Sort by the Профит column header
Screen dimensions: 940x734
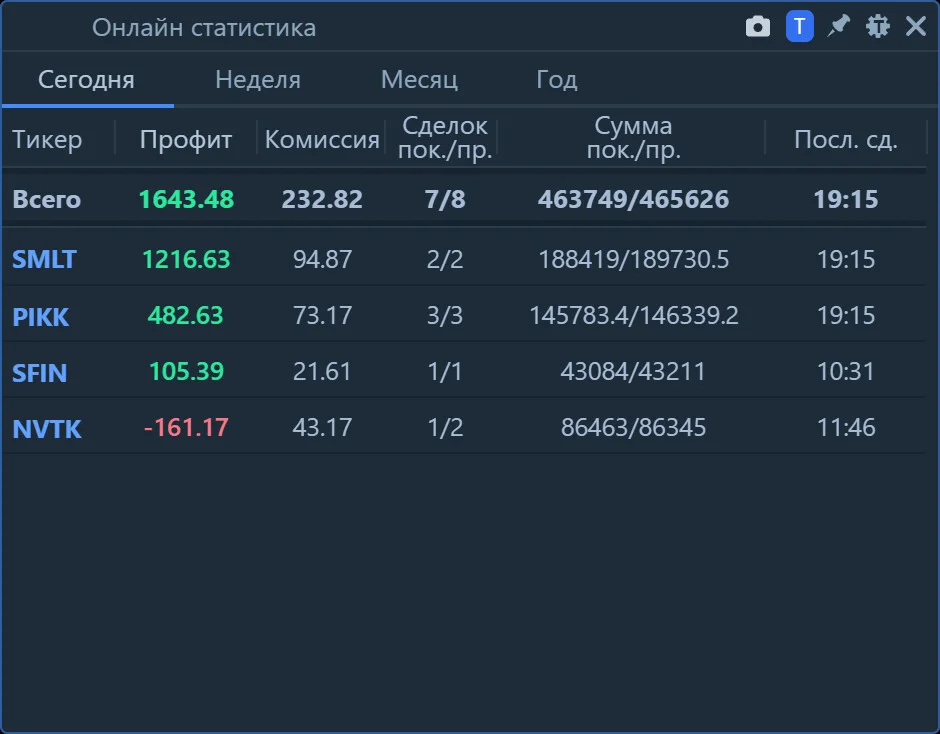coord(186,140)
